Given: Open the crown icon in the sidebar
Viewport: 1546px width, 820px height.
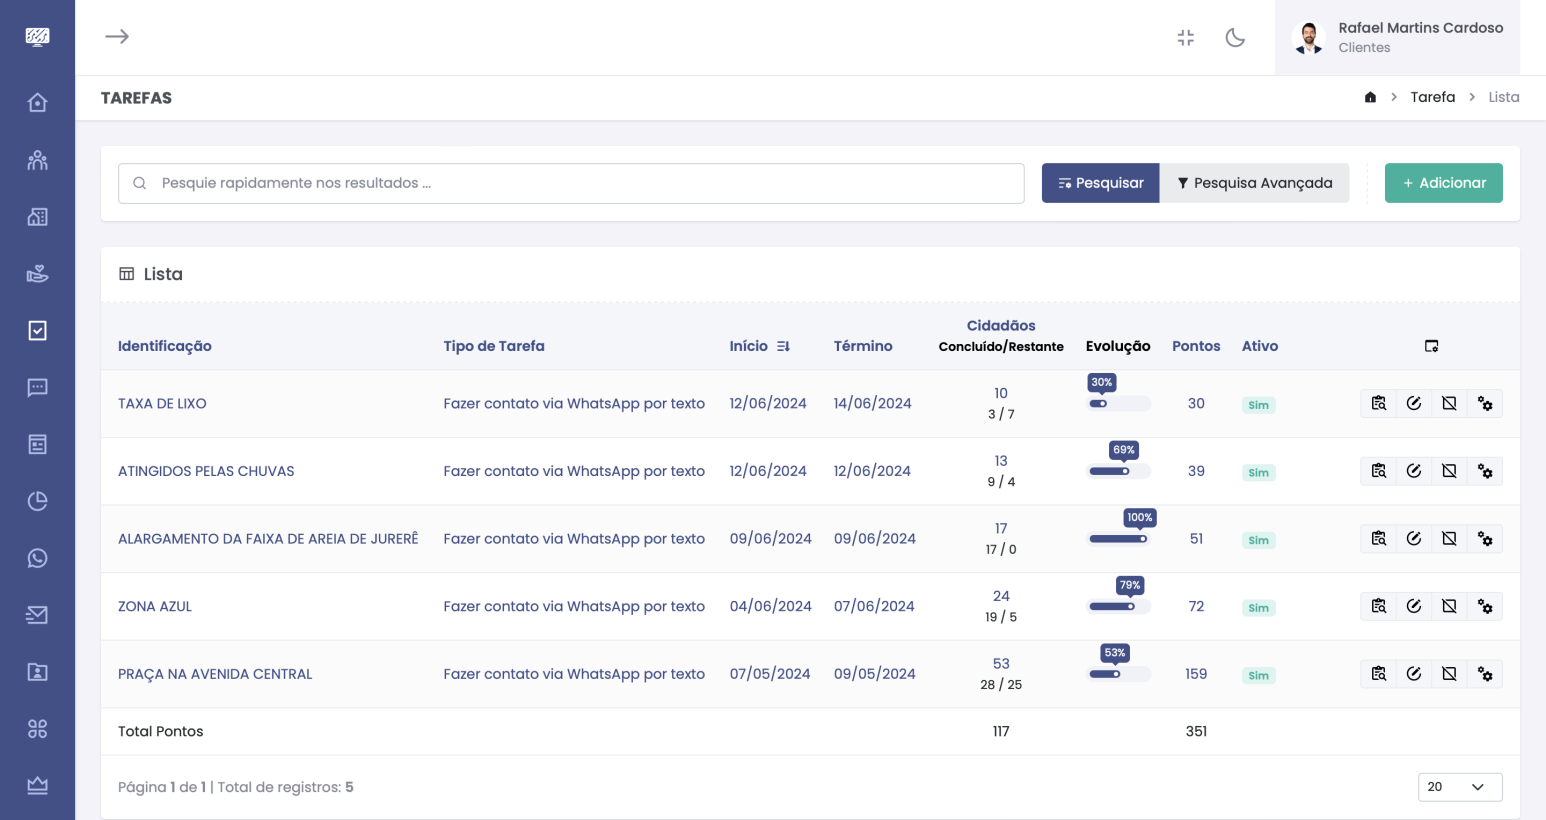Looking at the screenshot, I should [x=37, y=786].
